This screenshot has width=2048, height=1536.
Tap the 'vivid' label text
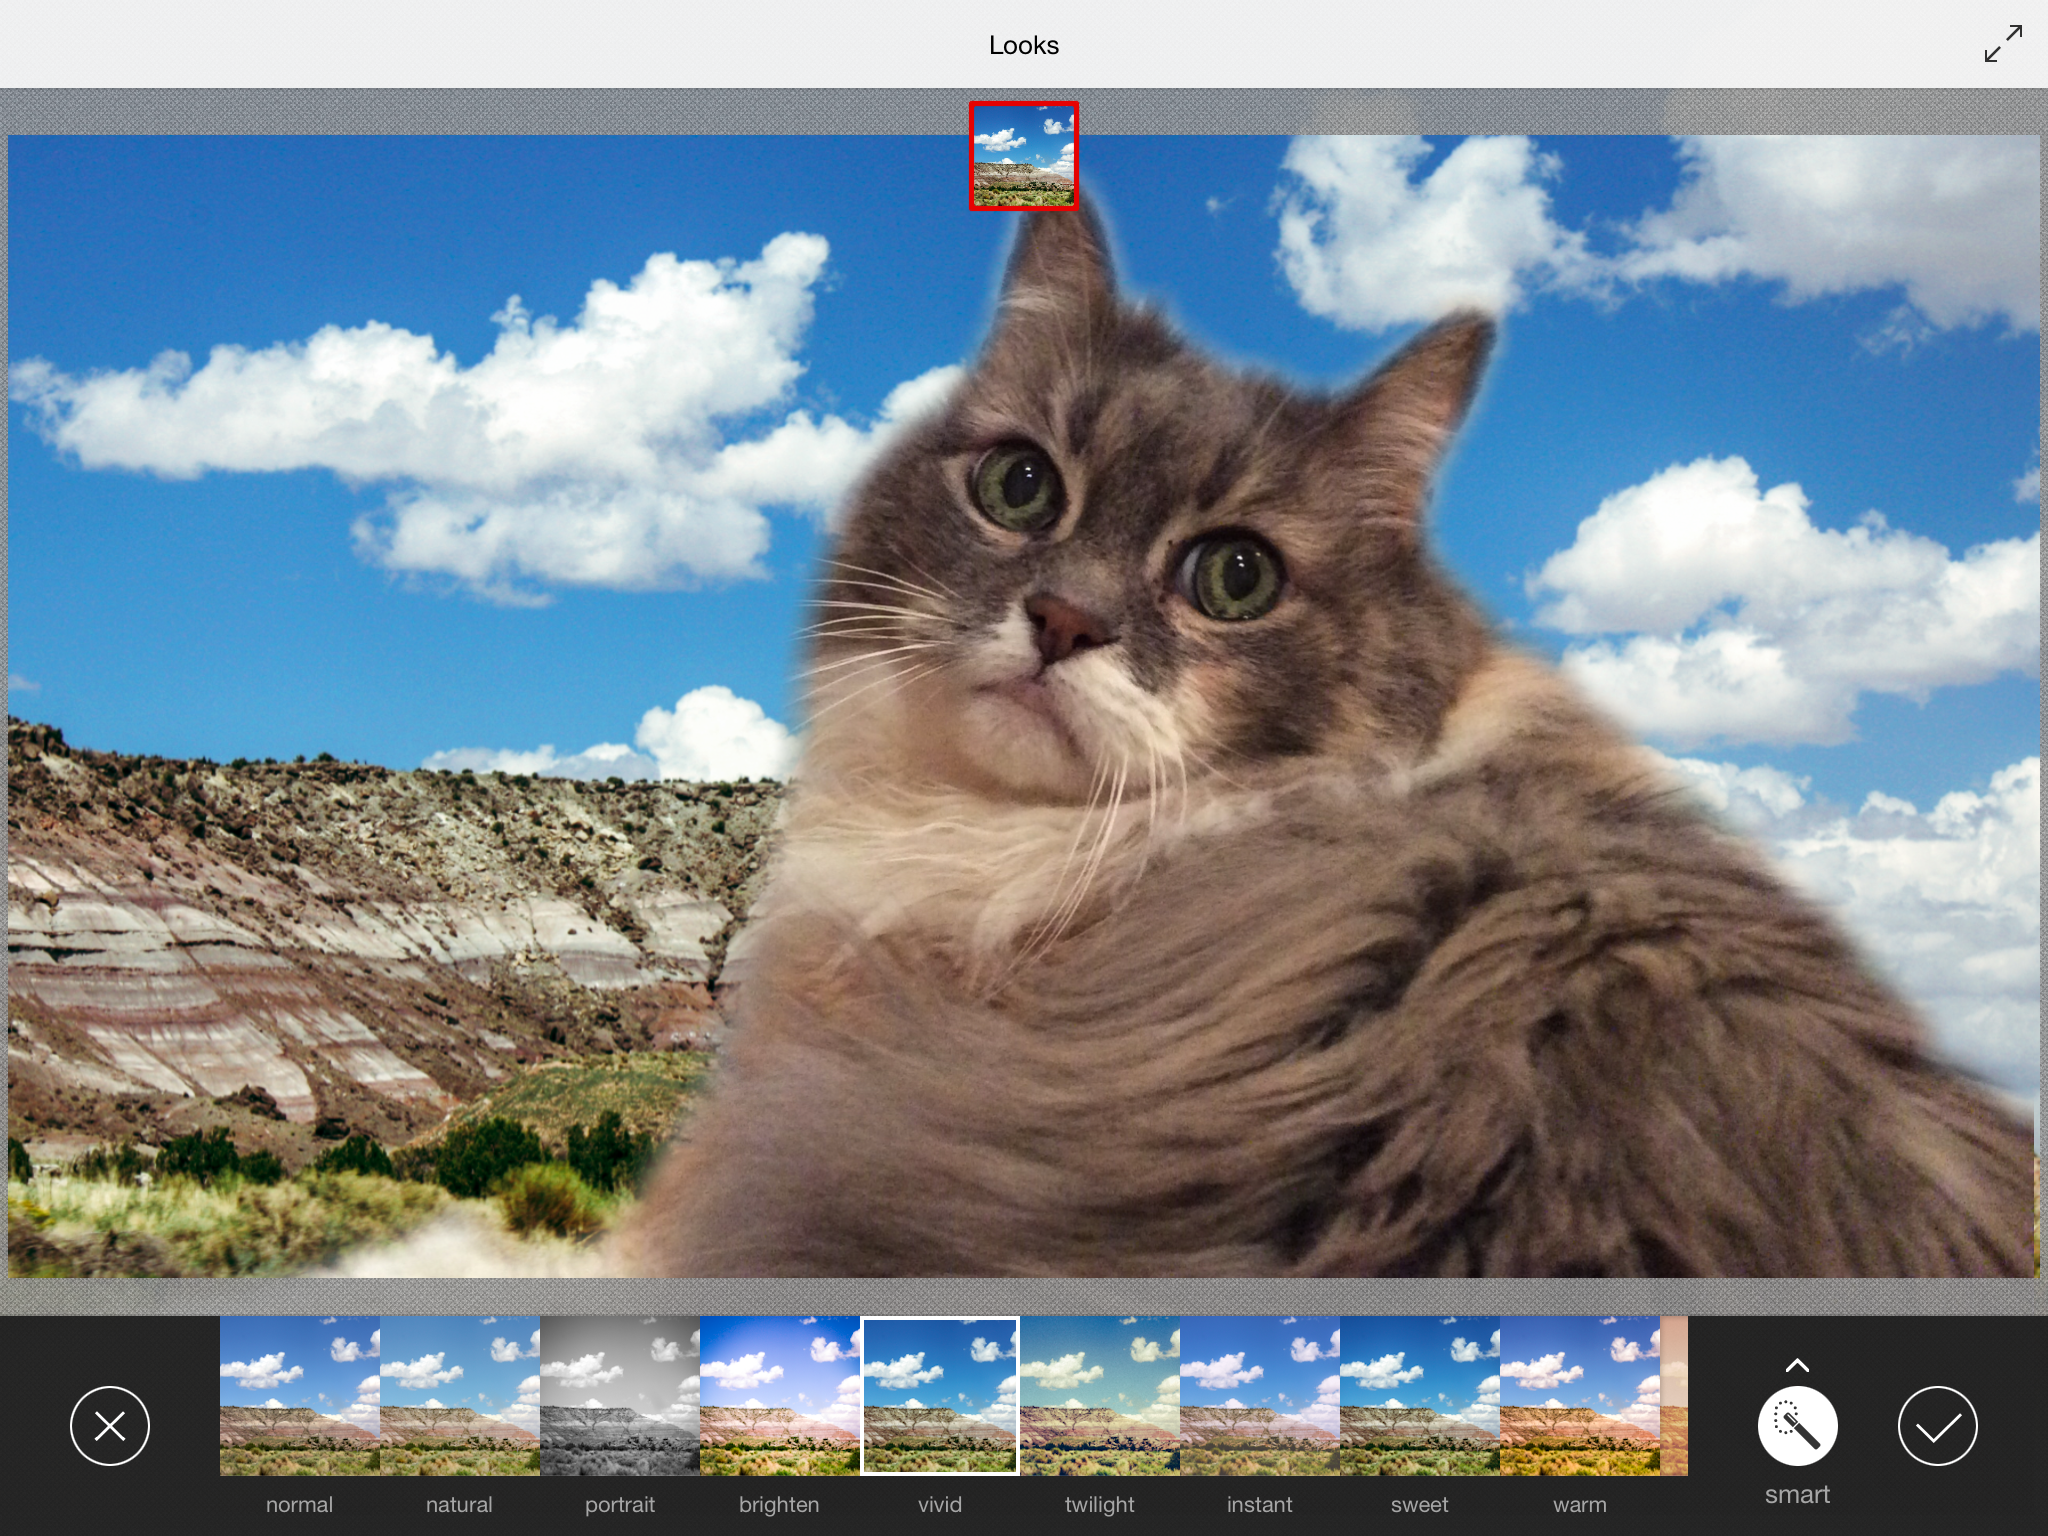(940, 1505)
